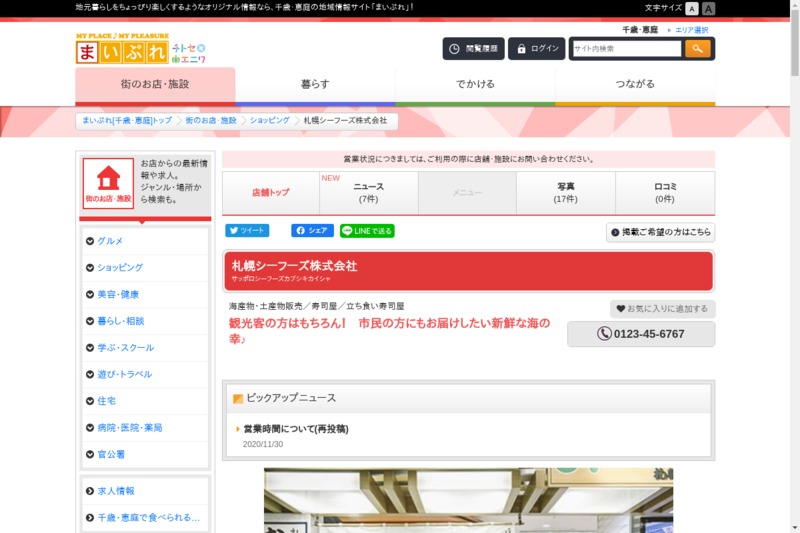800x533 pixels.
Task: Select the larger font size A icon
Action: (709, 8)
